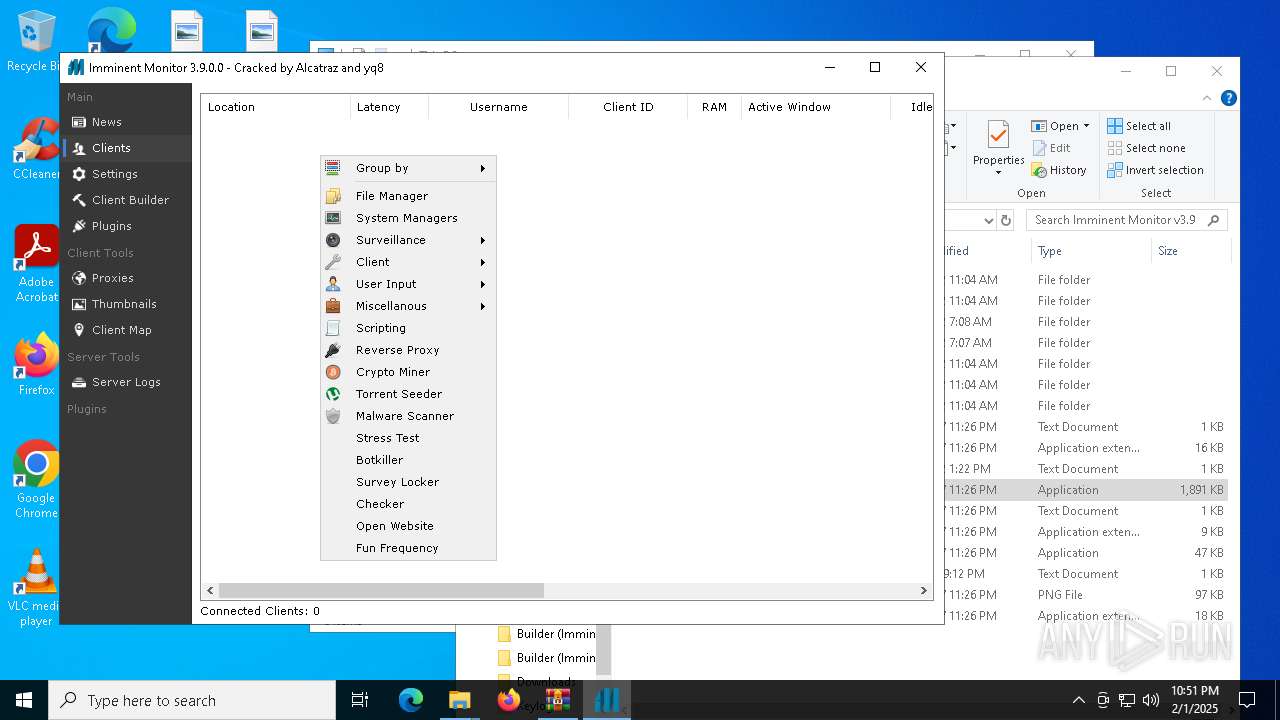Click the Properties icon in Explorer ribbon
1280x720 pixels.
pos(998,135)
